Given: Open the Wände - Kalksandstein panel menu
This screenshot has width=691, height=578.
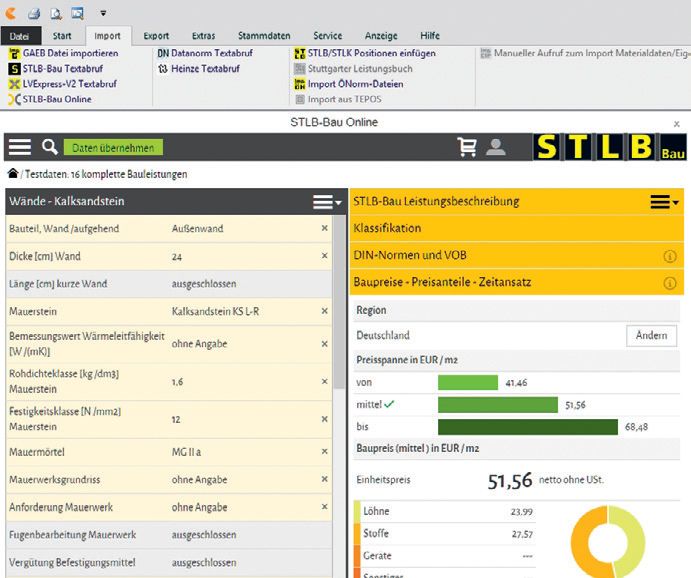Looking at the screenshot, I should pyautogui.click(x=327, y=202).
